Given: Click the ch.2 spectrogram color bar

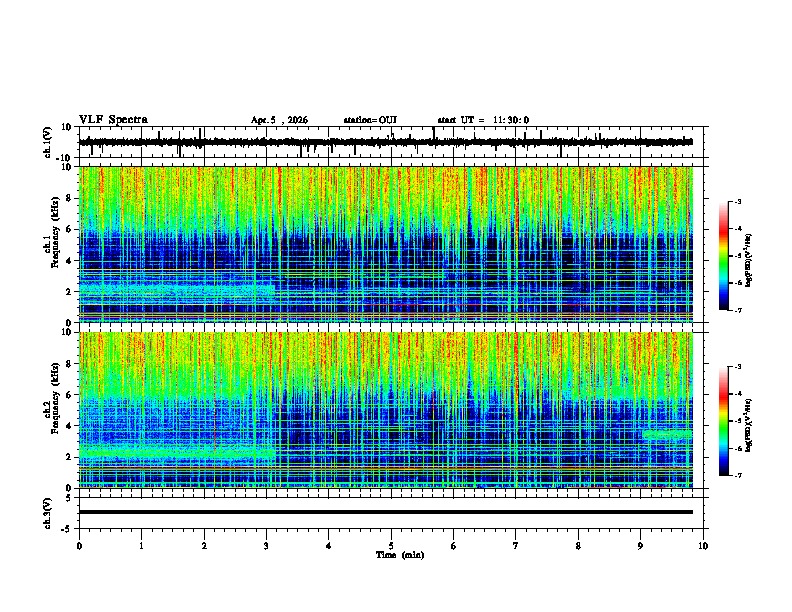Looking at the screenshot, I should pos(723,421).
